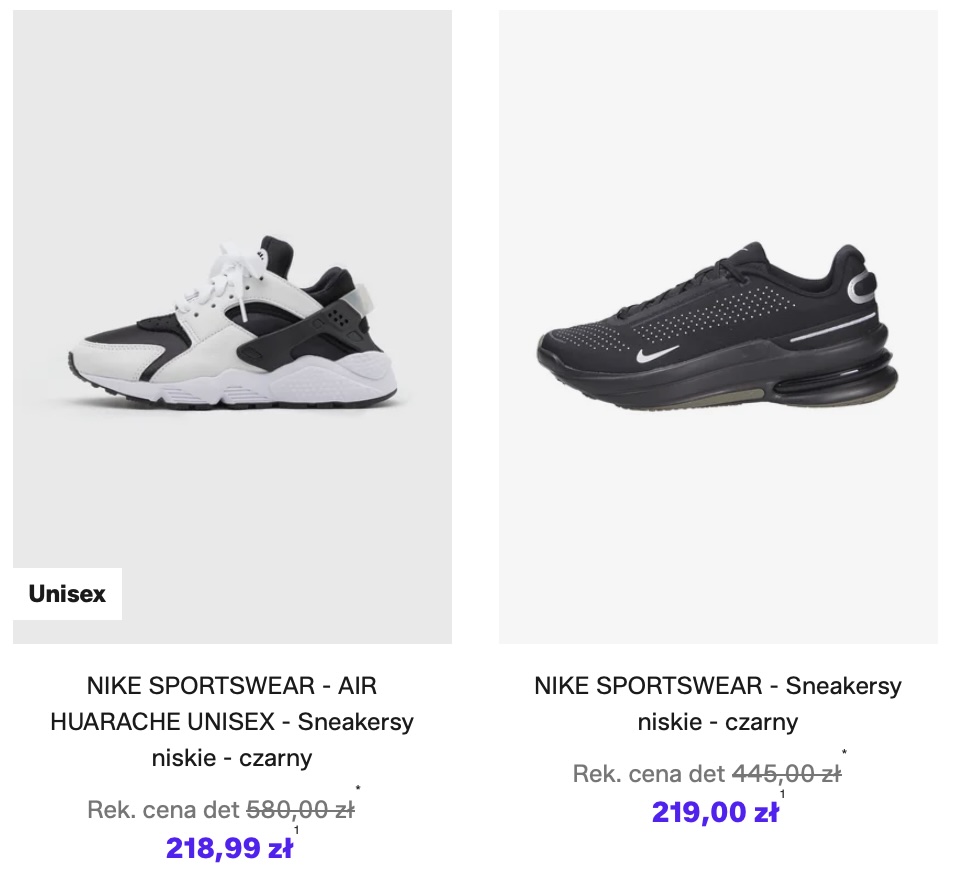The width and height of the screenshot is (954, 882).
Task: Click the white swoosh on the black sneaker
Action: [657, 353]
